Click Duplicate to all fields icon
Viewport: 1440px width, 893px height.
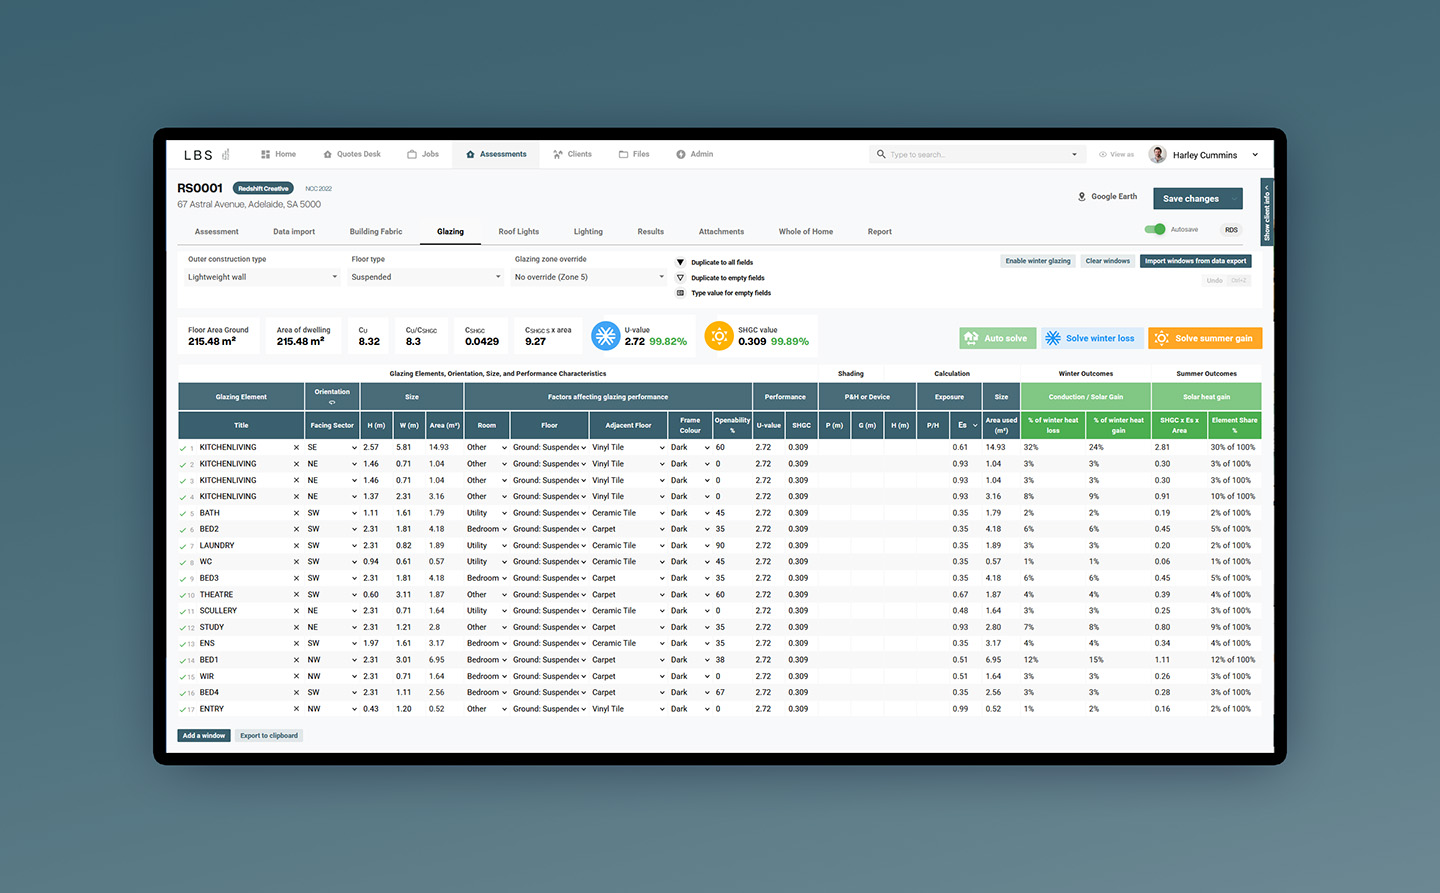[x=681, y=262]
